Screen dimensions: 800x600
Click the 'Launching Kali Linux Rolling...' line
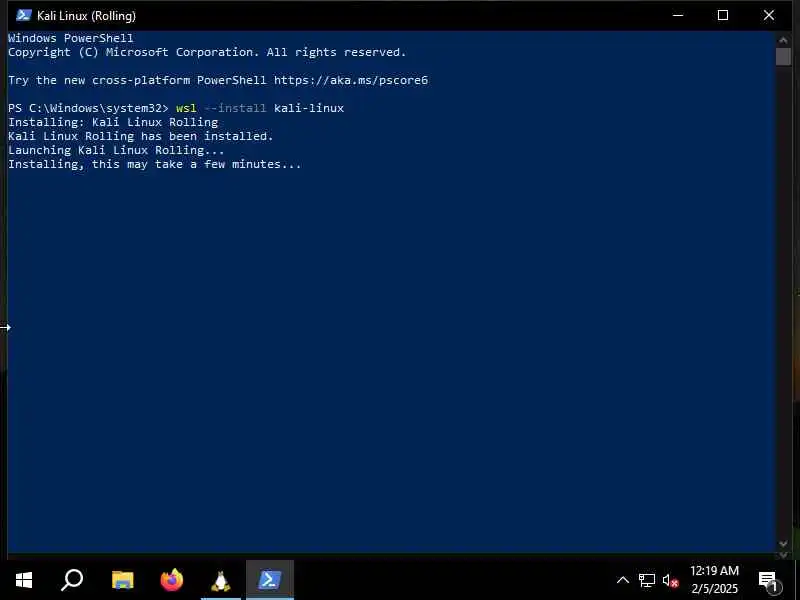click(x=116, y=150)
